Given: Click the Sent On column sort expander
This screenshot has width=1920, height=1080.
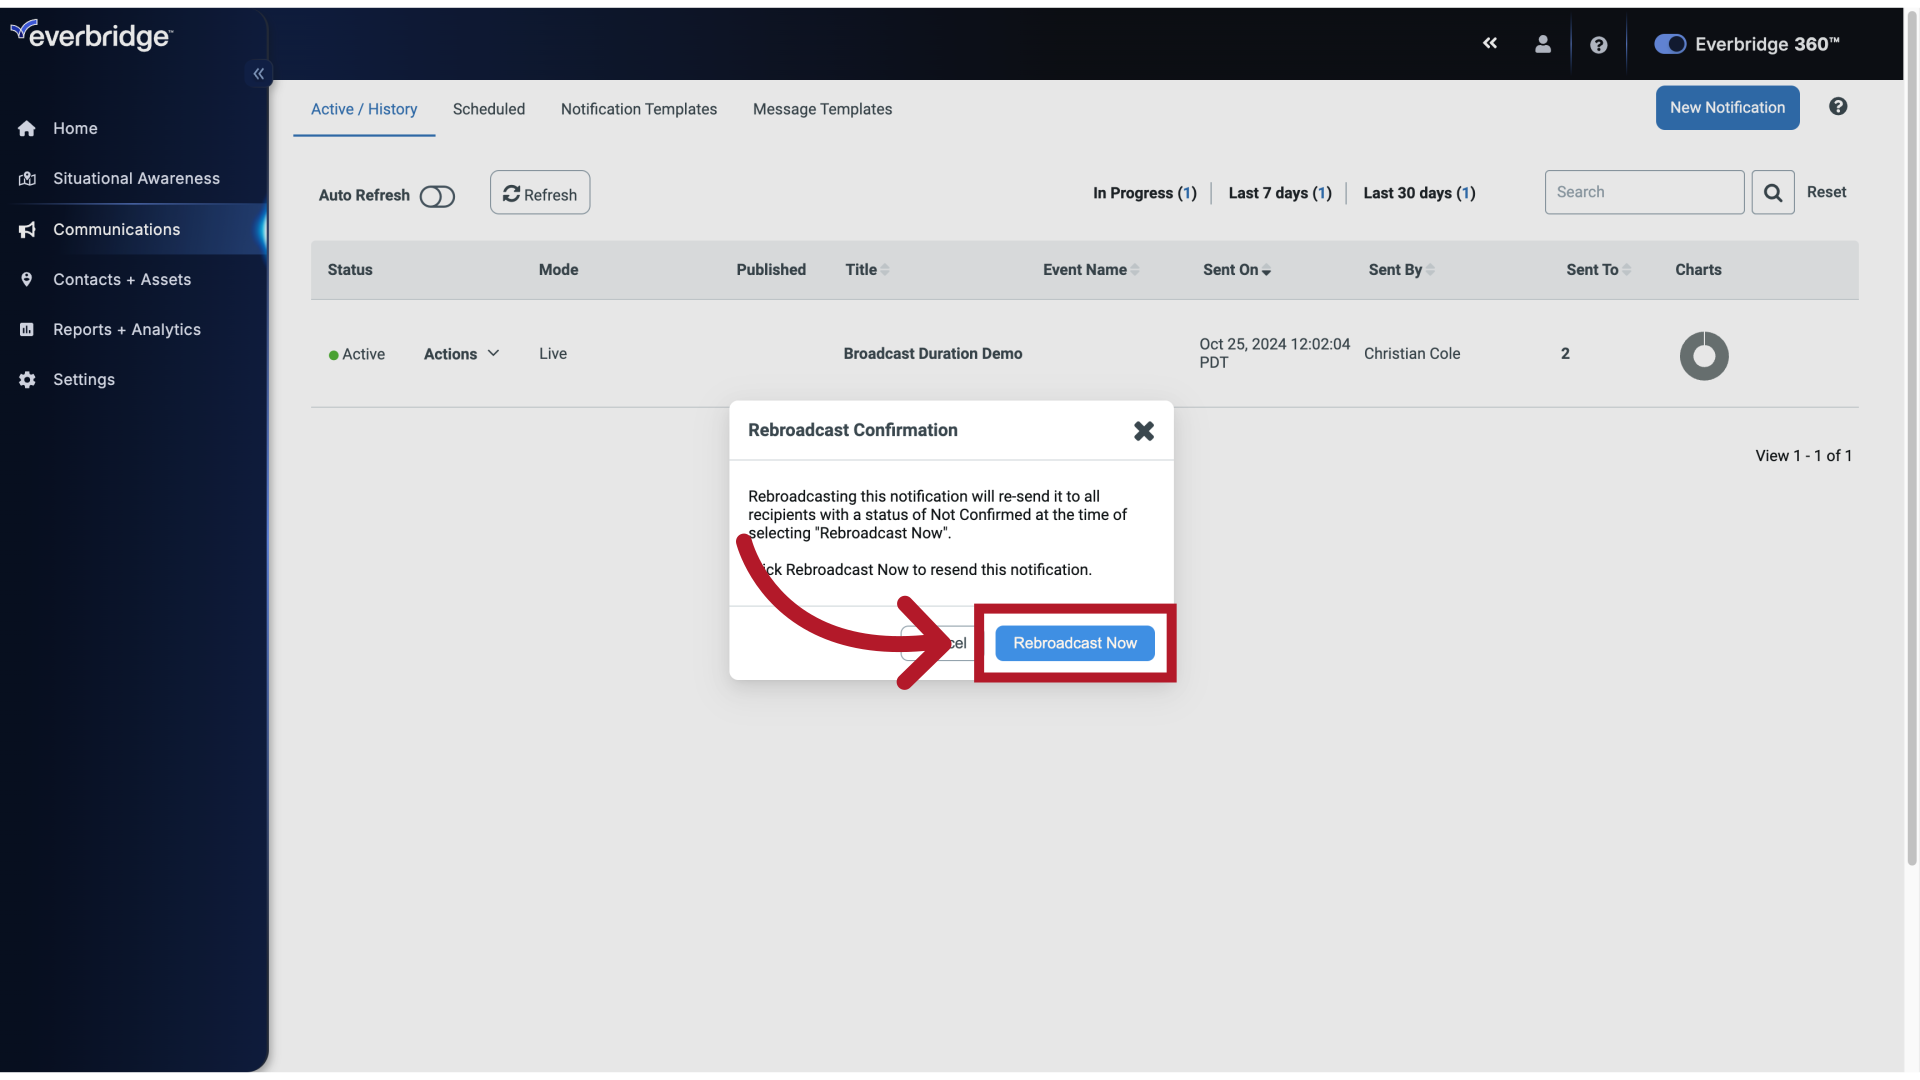Looking at the screenshot, I should pos(1266,269).
